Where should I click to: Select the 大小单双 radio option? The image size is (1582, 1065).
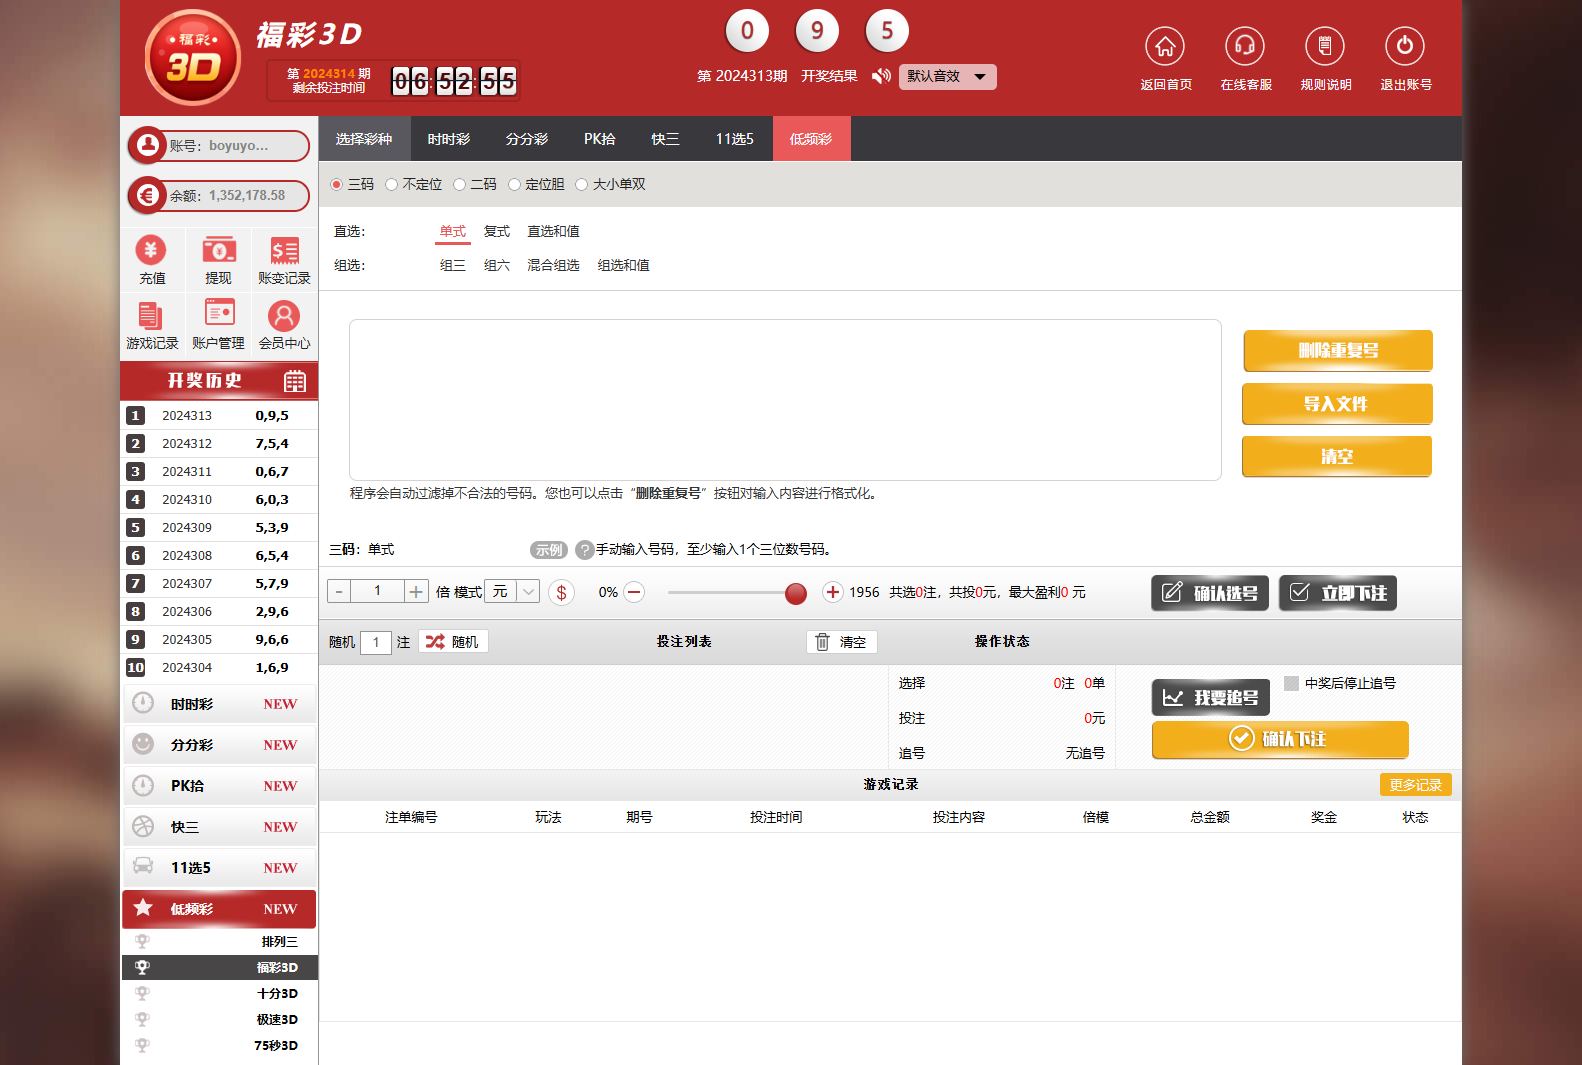[x=582, y=185]
